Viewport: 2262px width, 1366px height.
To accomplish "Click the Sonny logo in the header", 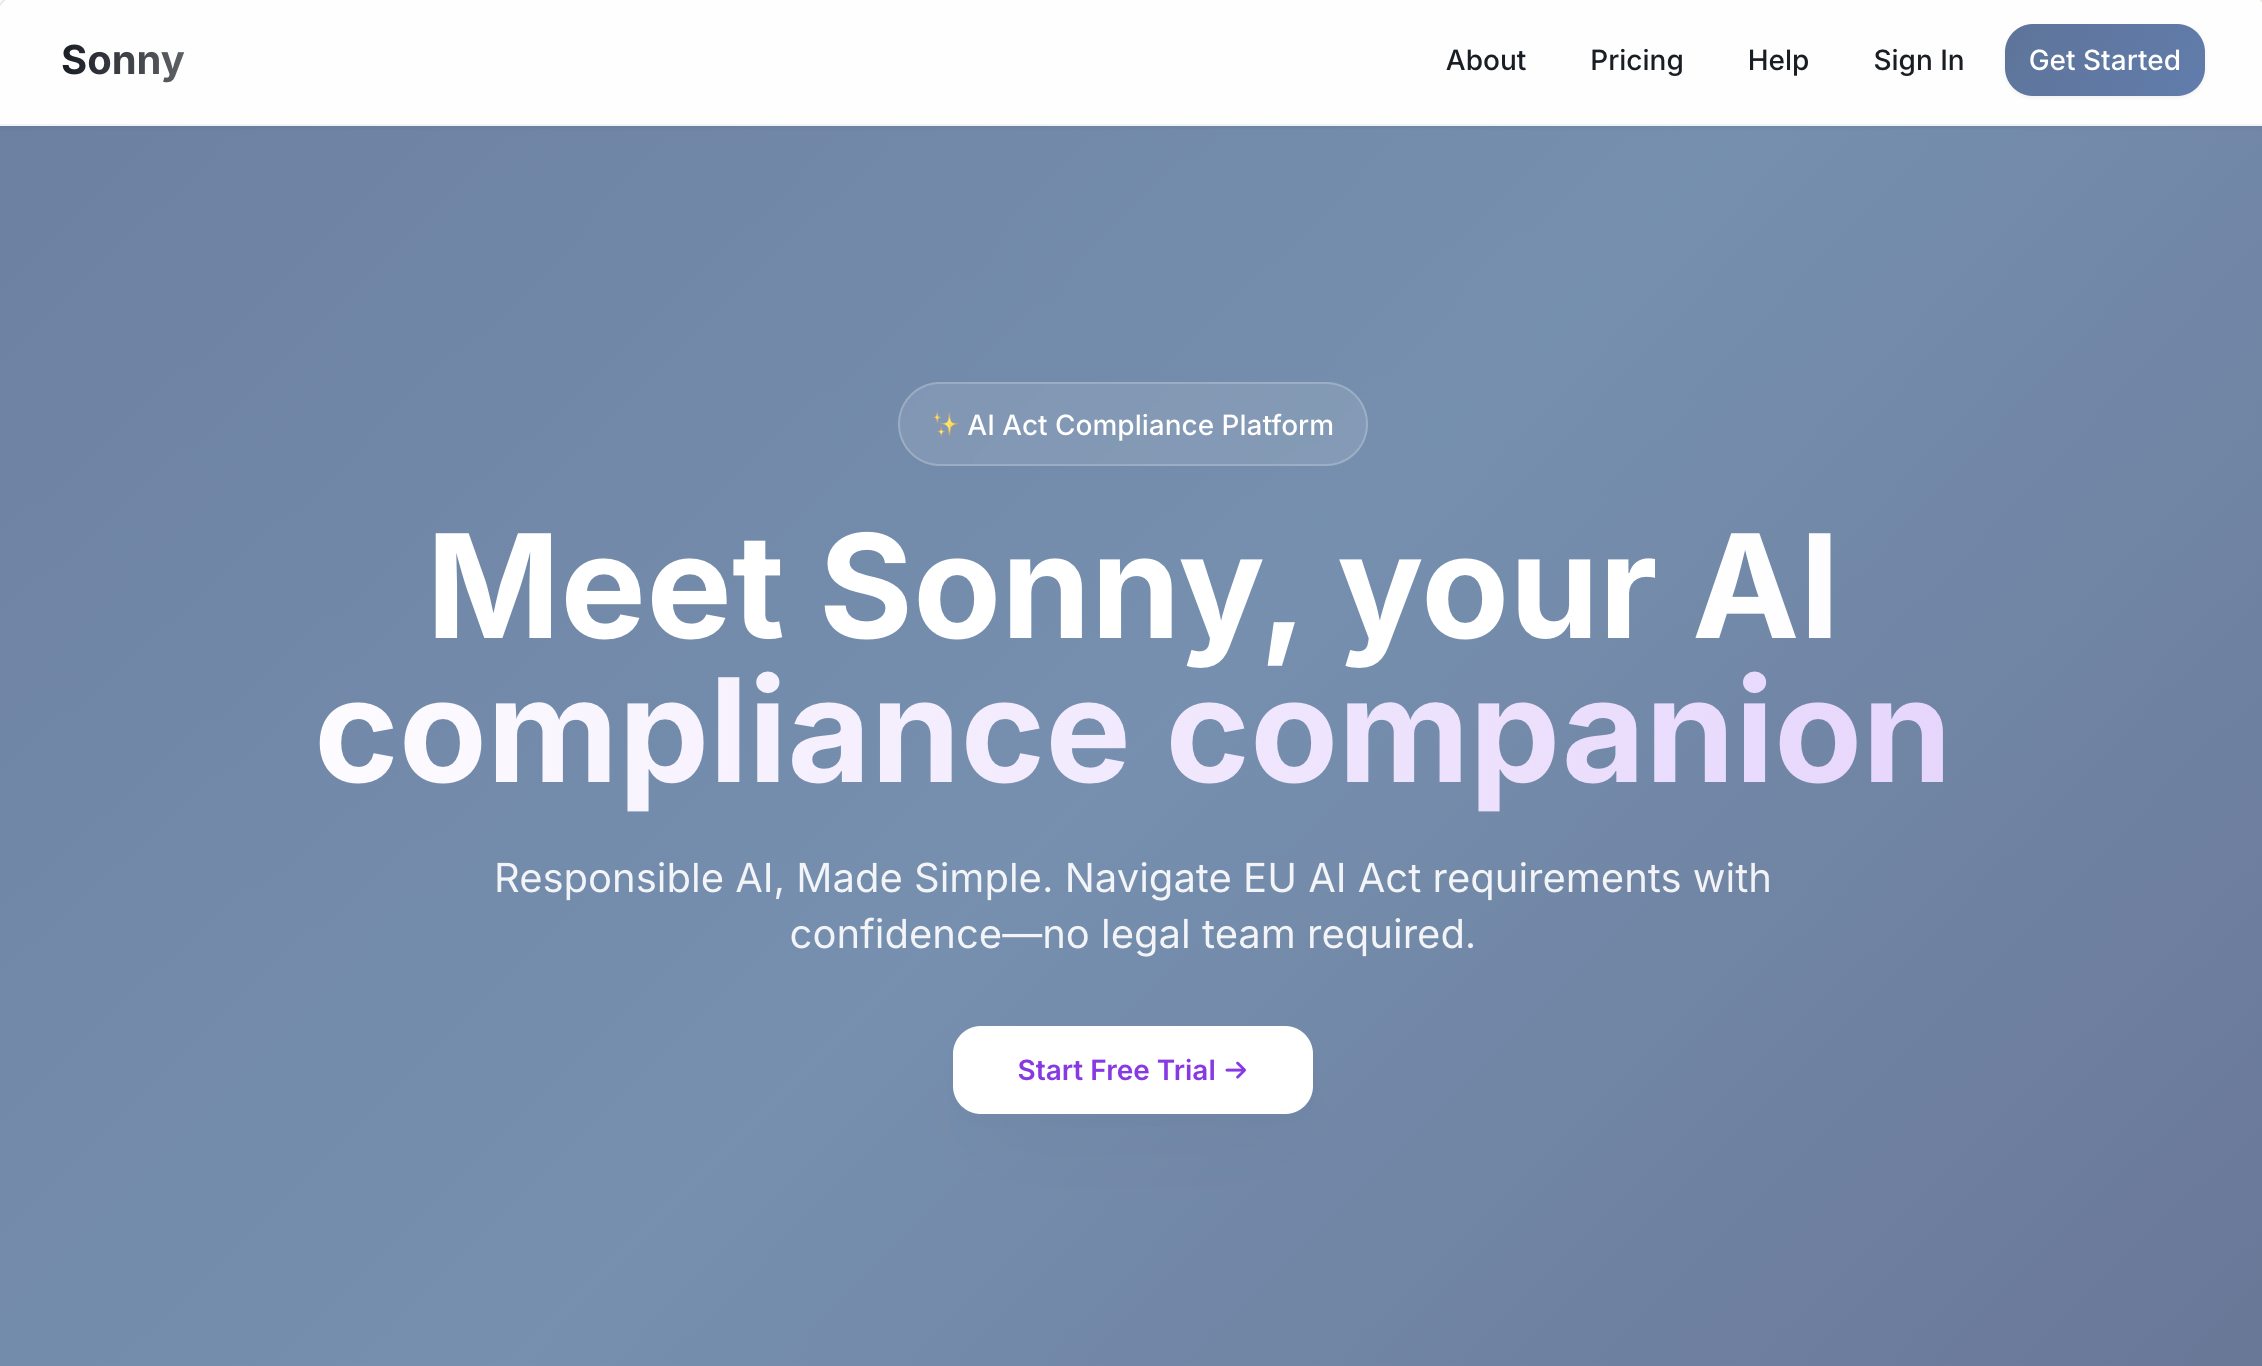I will tap(122, 60).
